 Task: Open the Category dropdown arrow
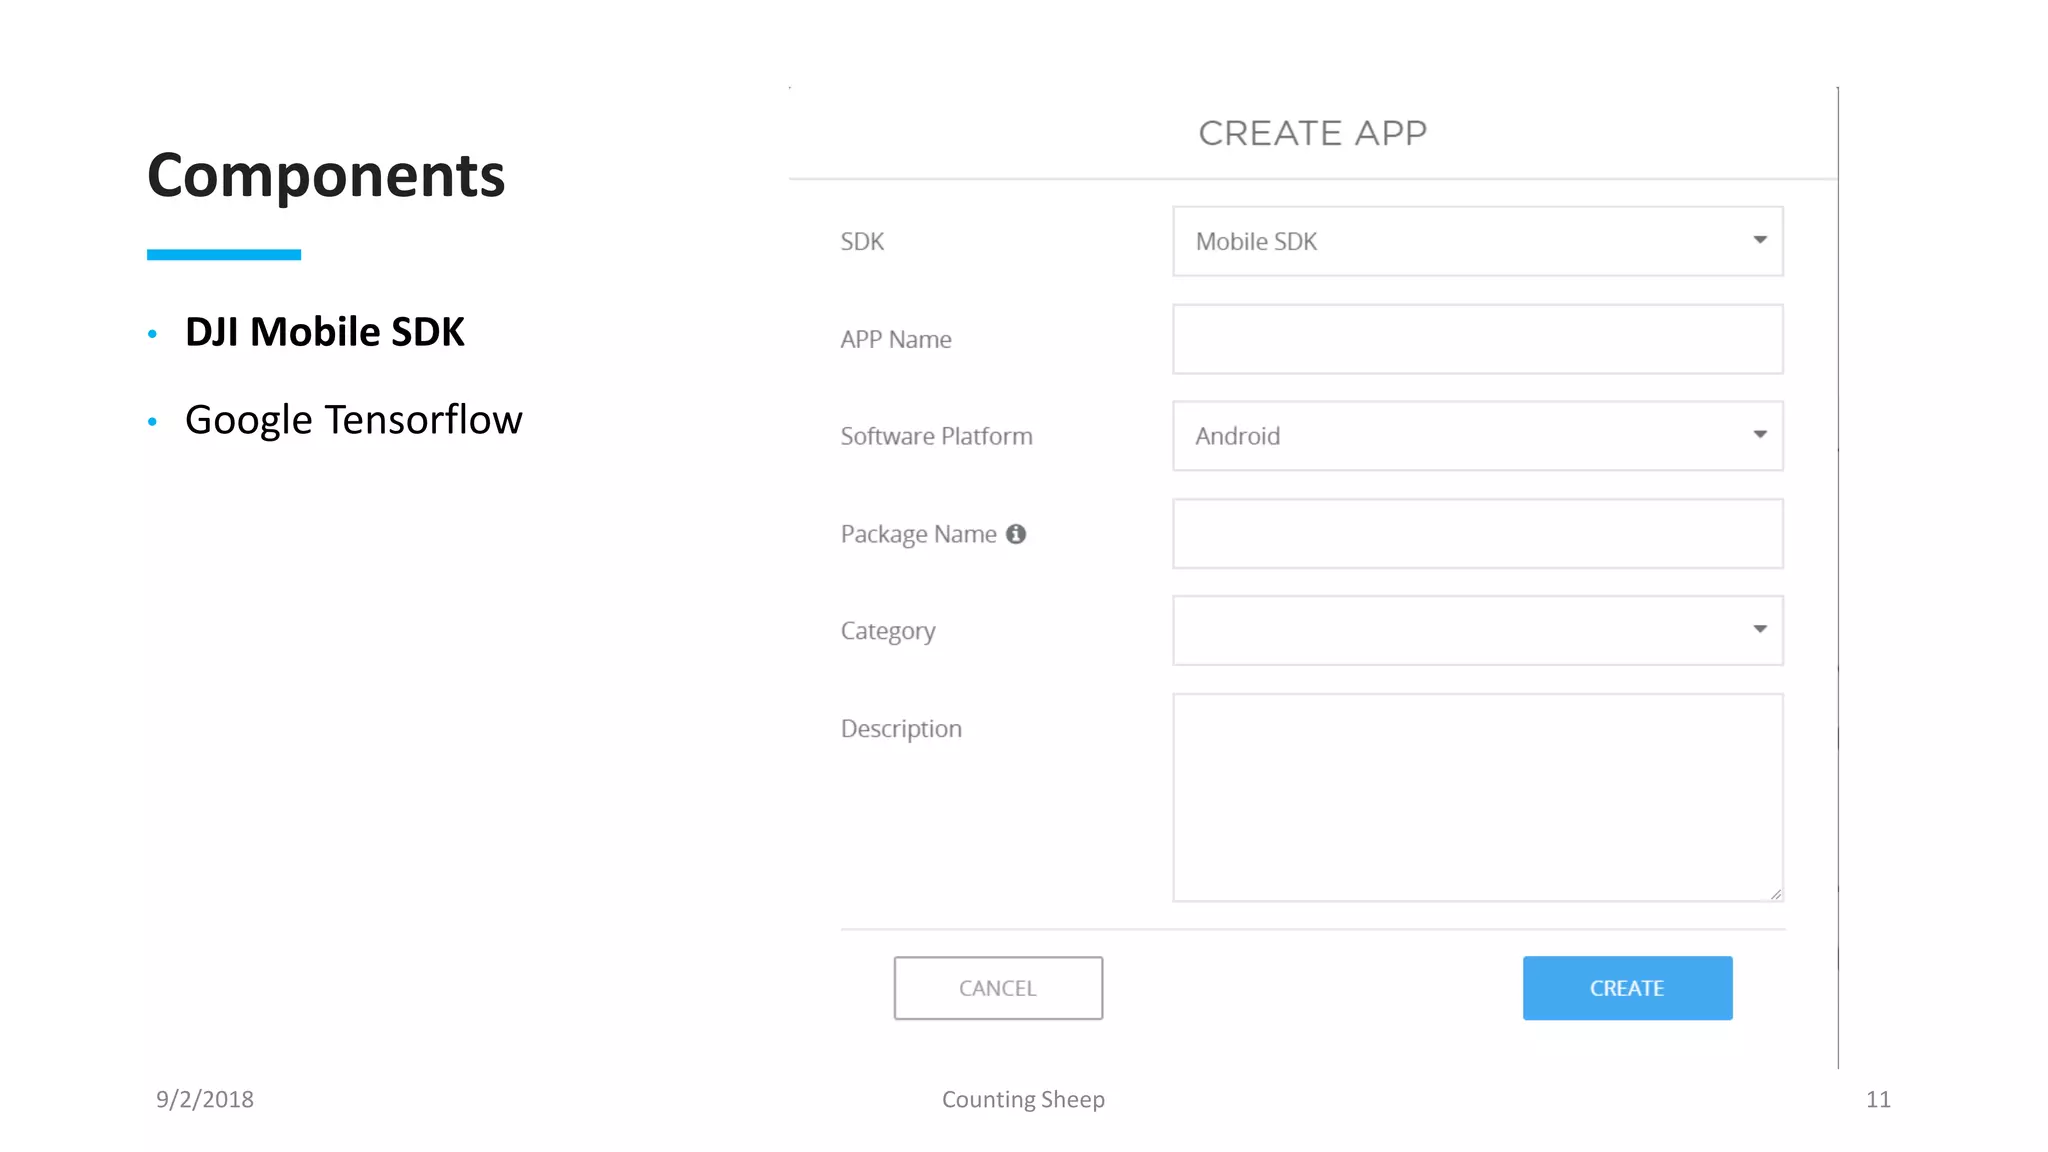1759,629
